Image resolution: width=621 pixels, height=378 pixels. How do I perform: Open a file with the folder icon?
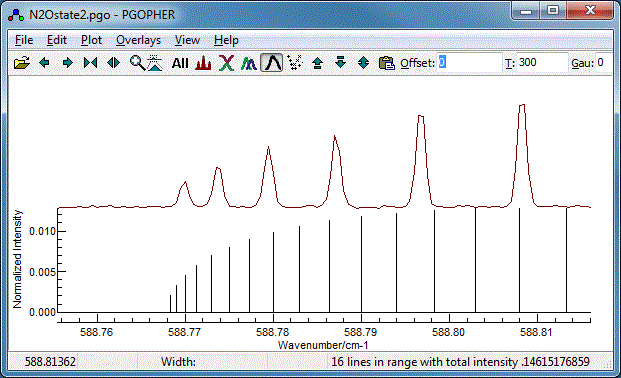[x=22, y=63]
